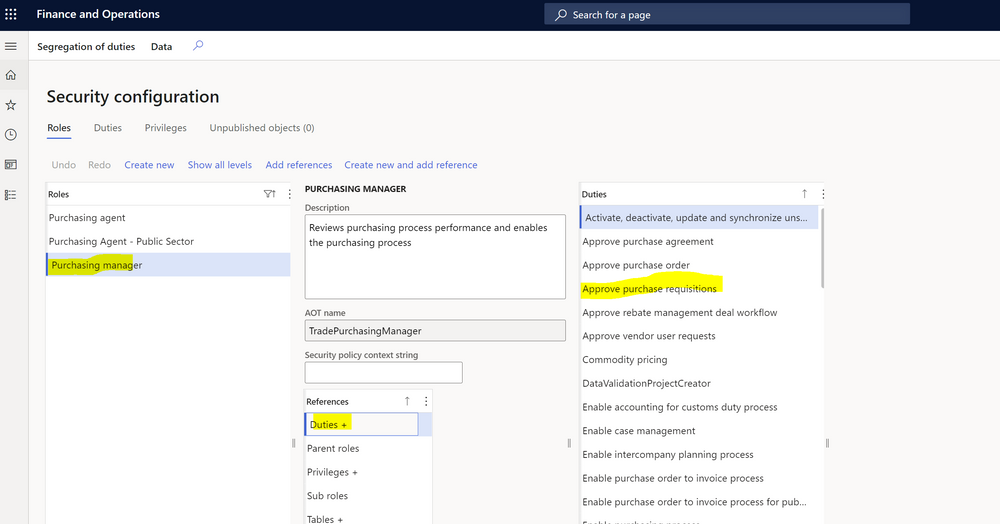Select Parent roles in References list

tap(368, 449)
